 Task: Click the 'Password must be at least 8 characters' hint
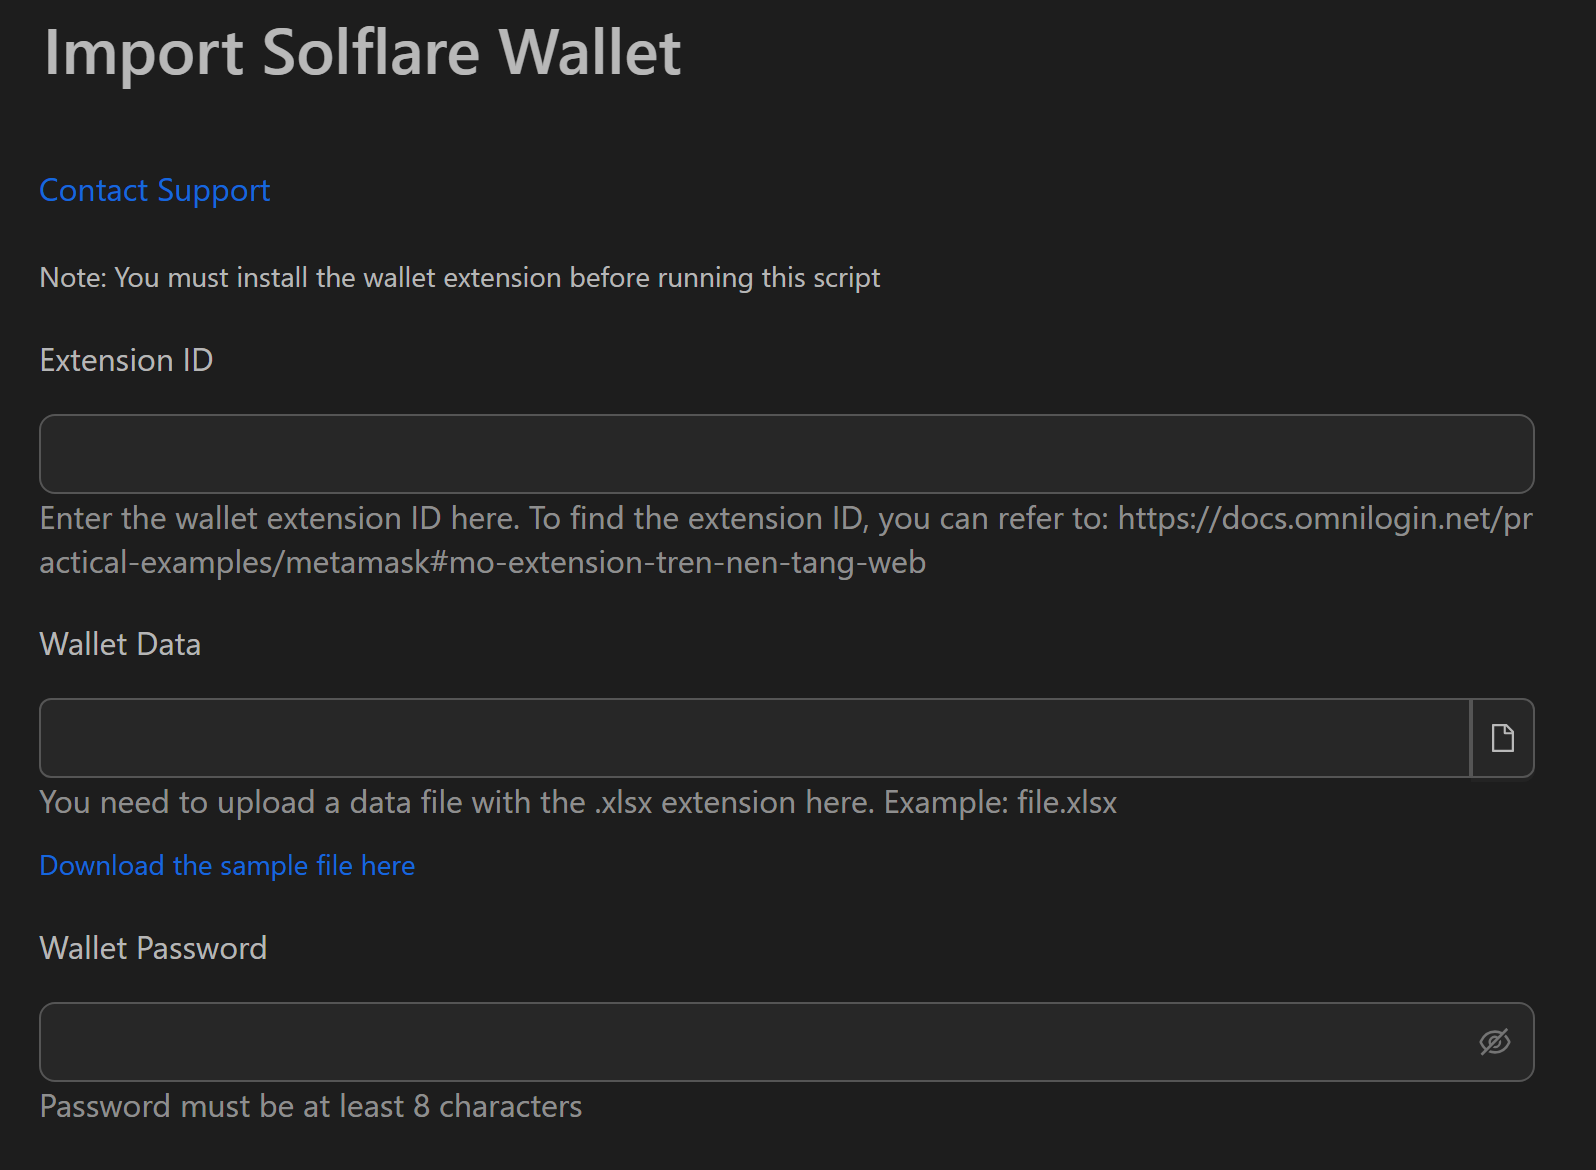click(x=310, y=1106)
